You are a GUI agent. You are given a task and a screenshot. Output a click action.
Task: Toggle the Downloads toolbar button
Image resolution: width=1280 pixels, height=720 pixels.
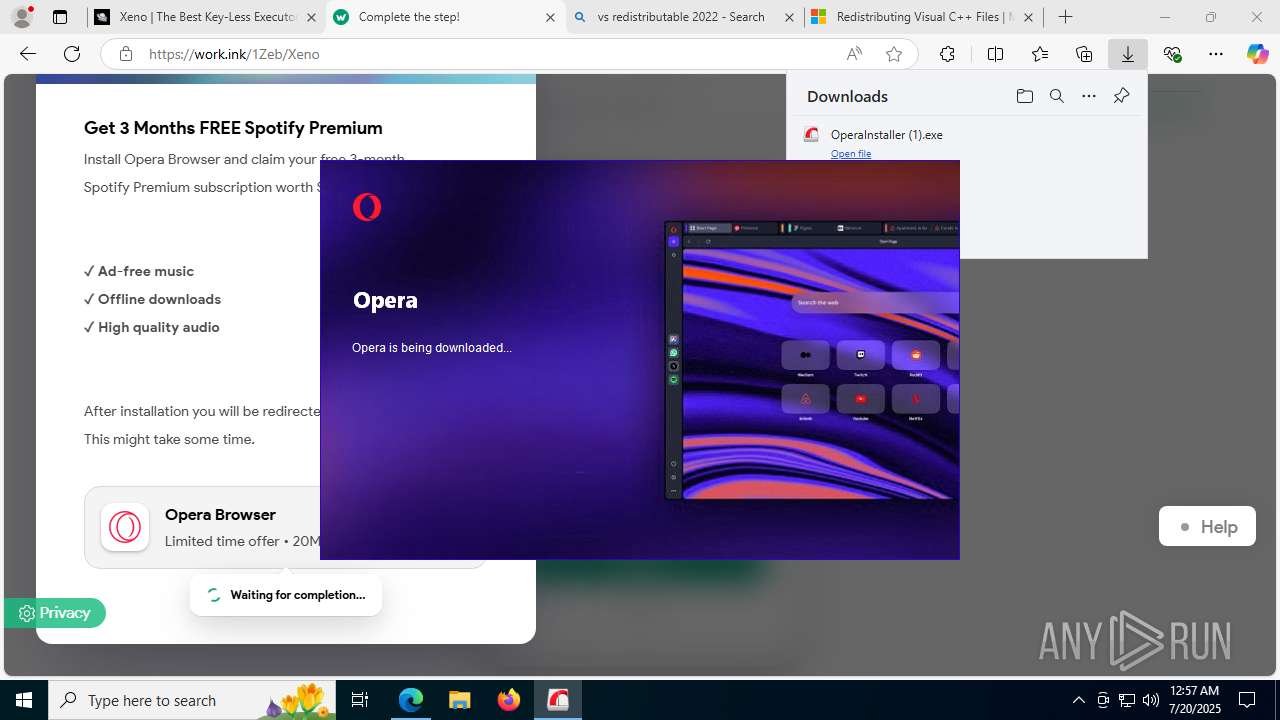[1127, 54]
